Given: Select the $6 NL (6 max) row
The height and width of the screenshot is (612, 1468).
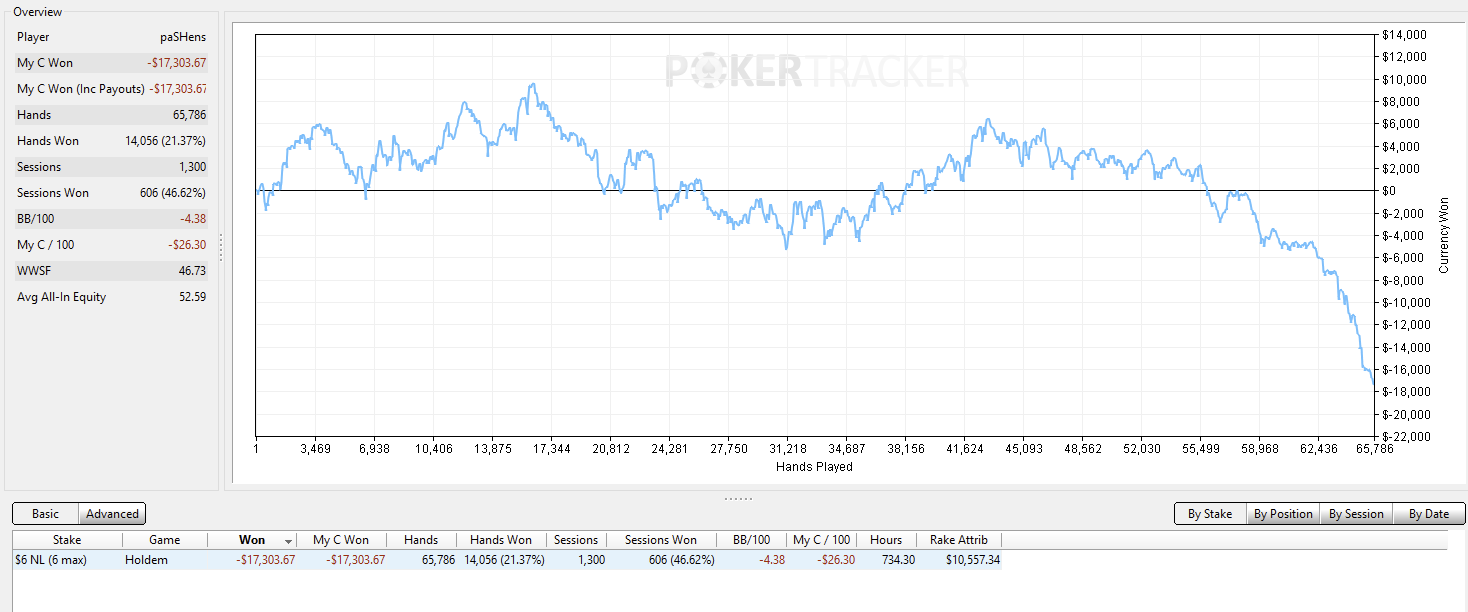Looking at the screenshot, I should (507, 560).
